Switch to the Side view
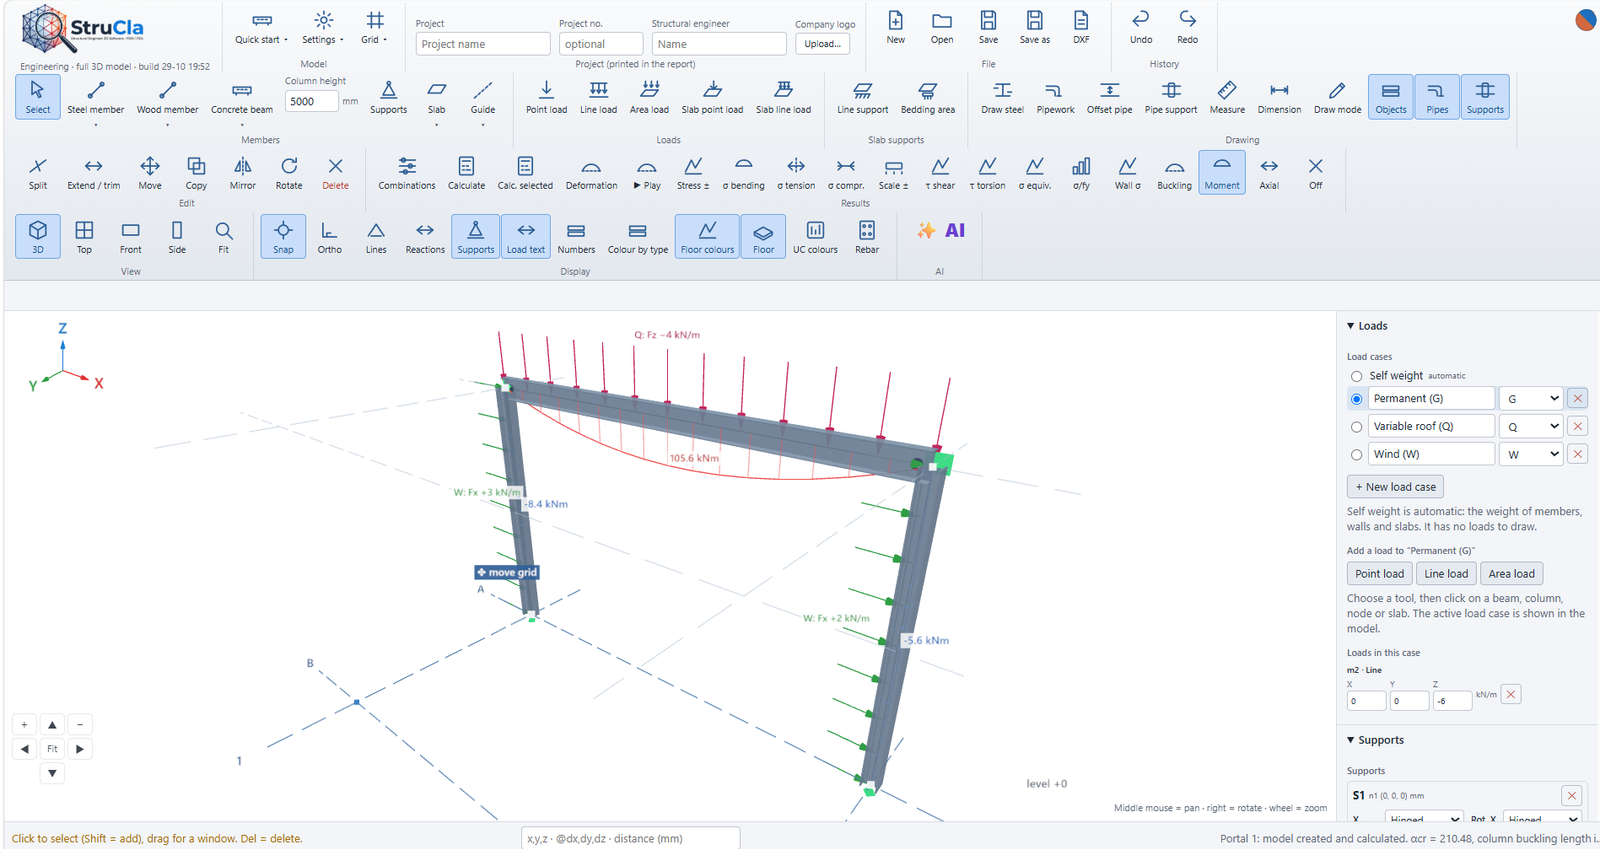1600x849 pixels. point(177,237)
